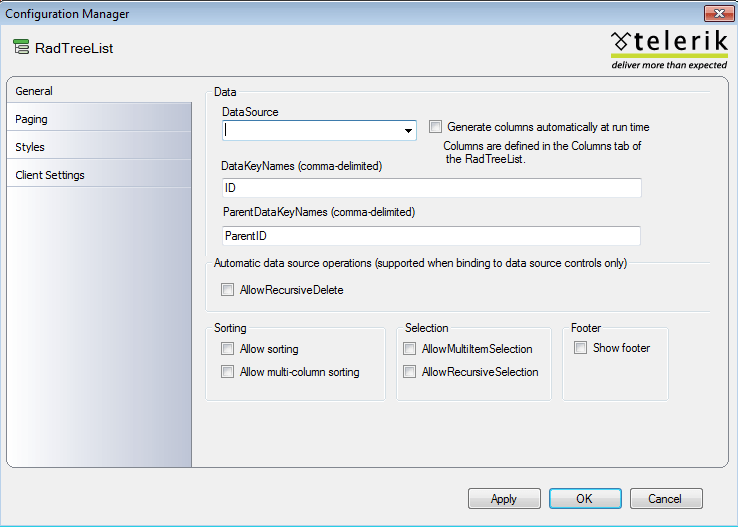Click the Apply button
Viewport: 738px width, 527px height.
[x=504, y=498]
